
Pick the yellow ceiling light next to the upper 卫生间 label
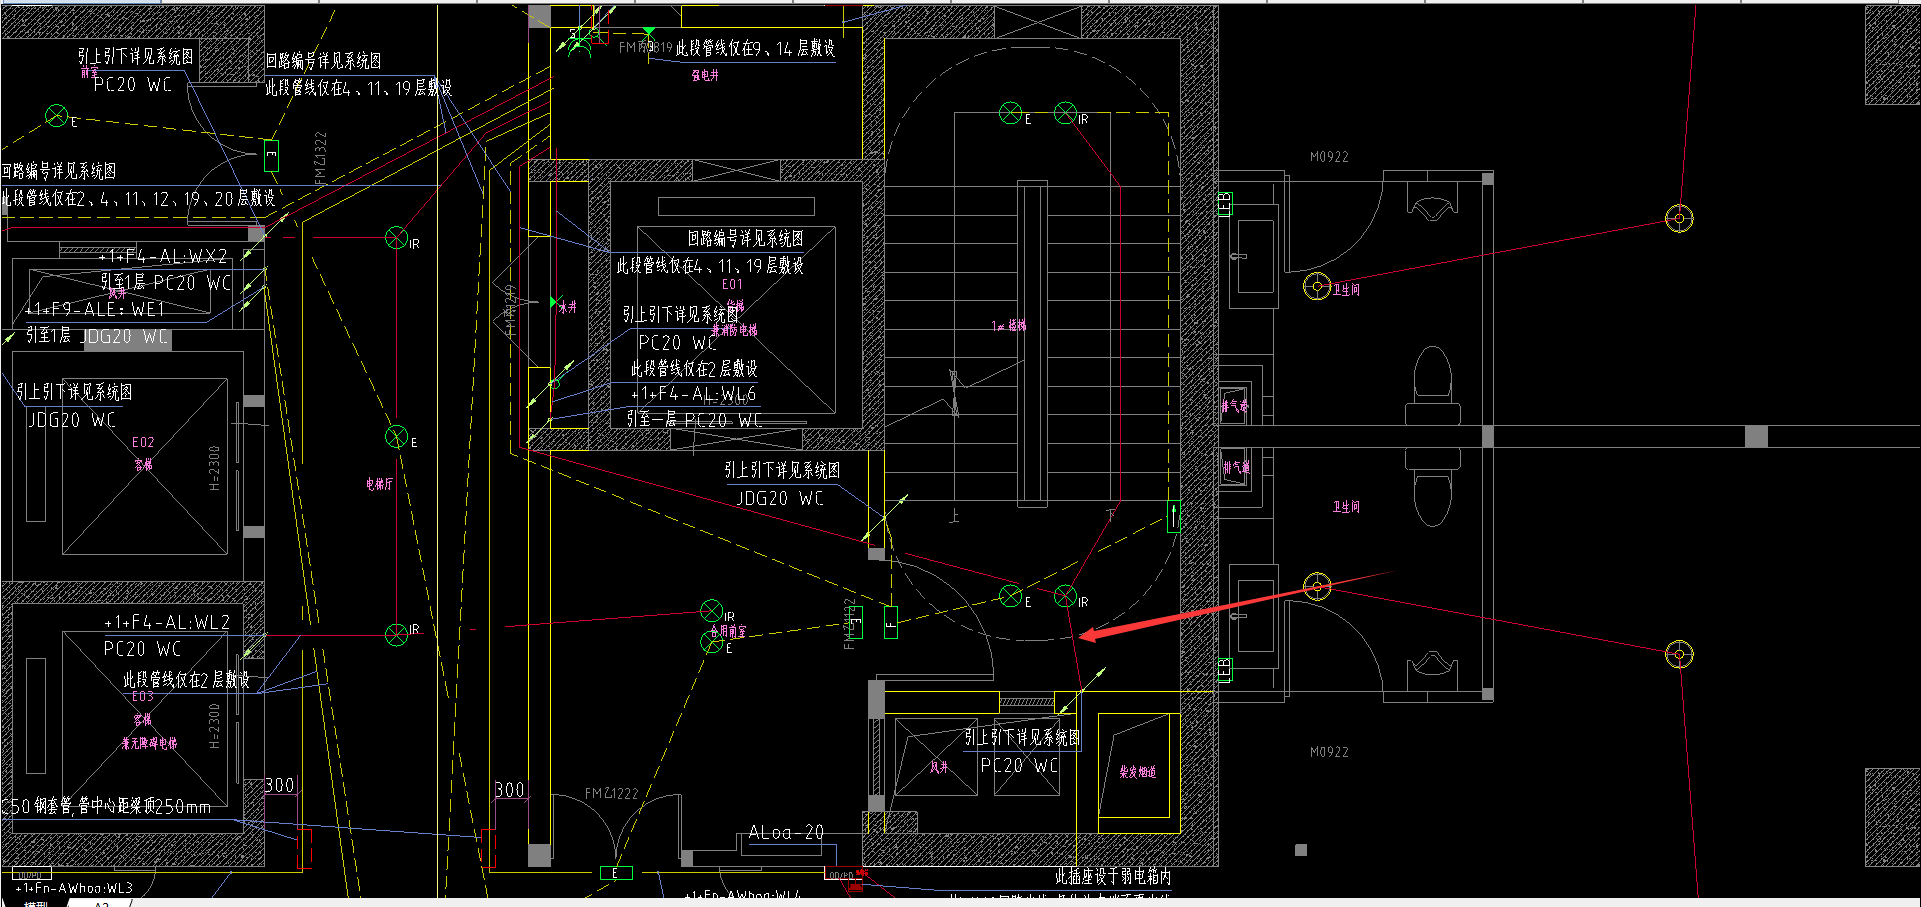tap(1317, 286)
